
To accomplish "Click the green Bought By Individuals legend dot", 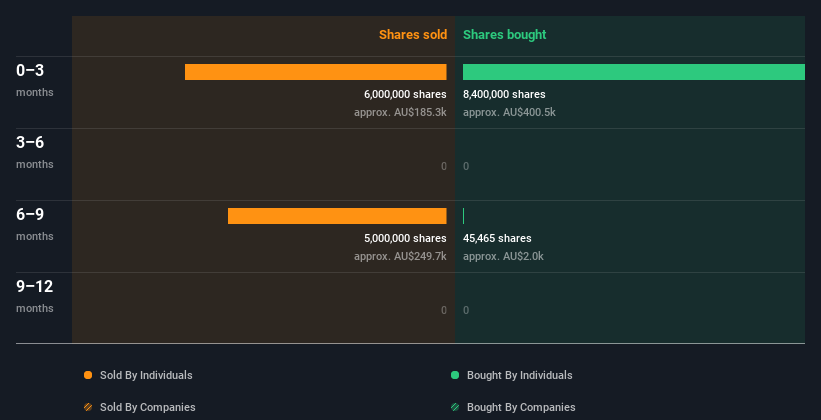I will click(455, 375).
